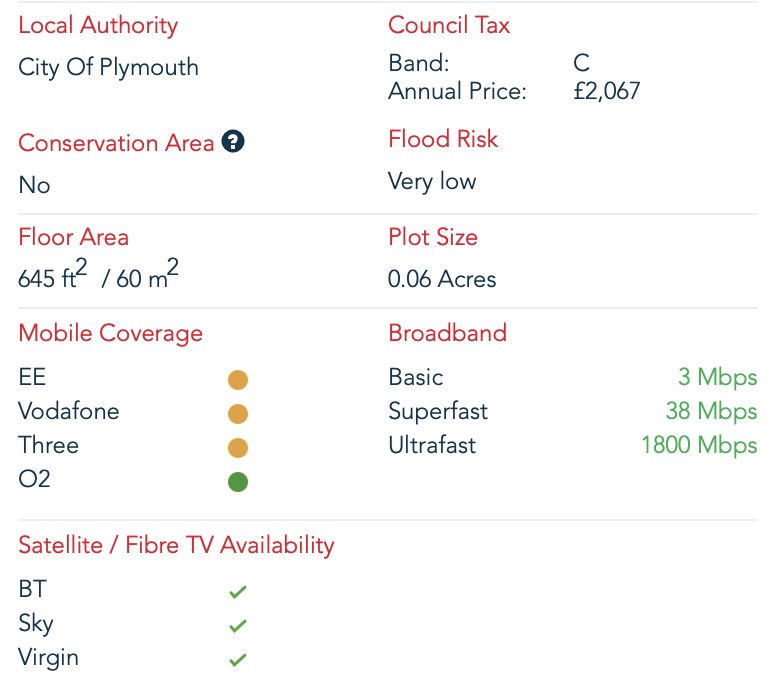The height and width of the screenshot is (689, 774).
Task: Click the Council Tax heading
Action: (x=449, y=25)
